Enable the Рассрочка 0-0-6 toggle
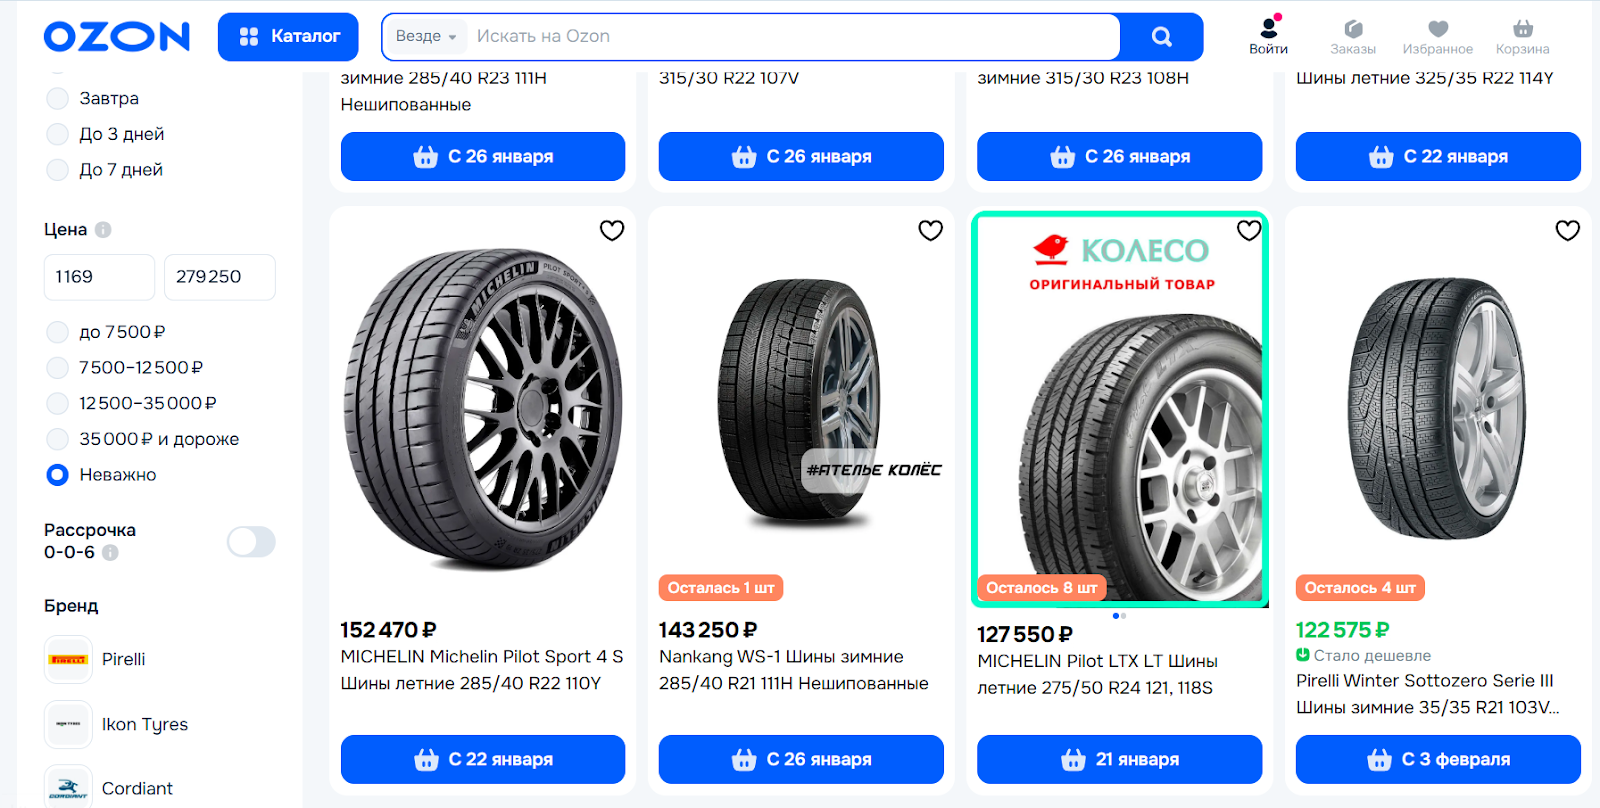1600x808 pixels. coord(251,542)
